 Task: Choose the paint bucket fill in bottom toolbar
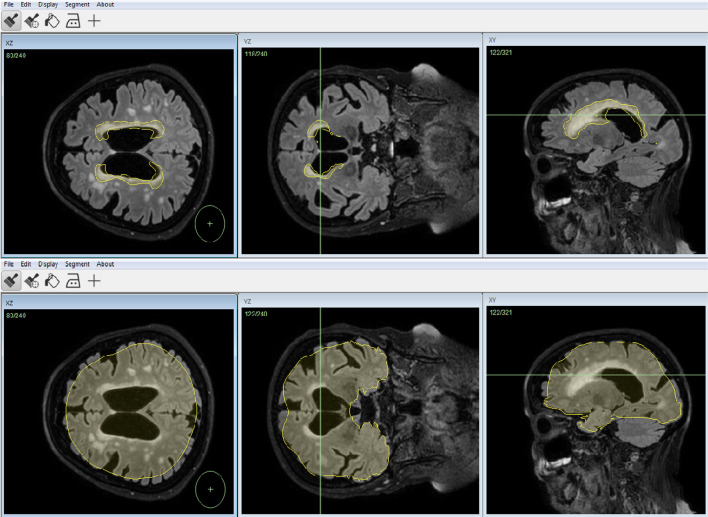tap(52, 281)
